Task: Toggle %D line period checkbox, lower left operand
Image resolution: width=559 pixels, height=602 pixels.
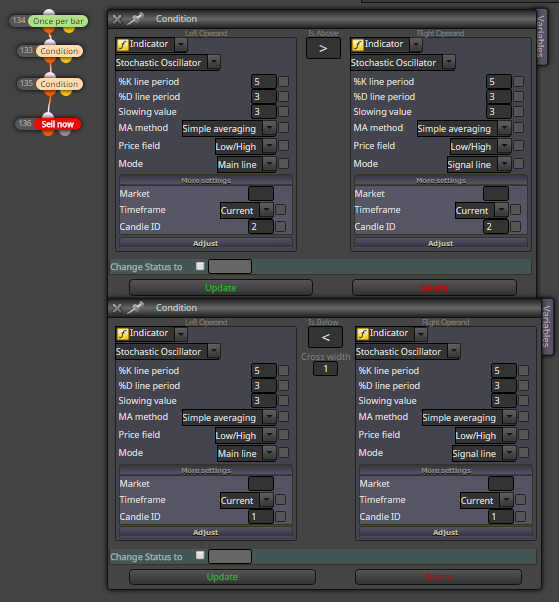Action: point(283,385)
